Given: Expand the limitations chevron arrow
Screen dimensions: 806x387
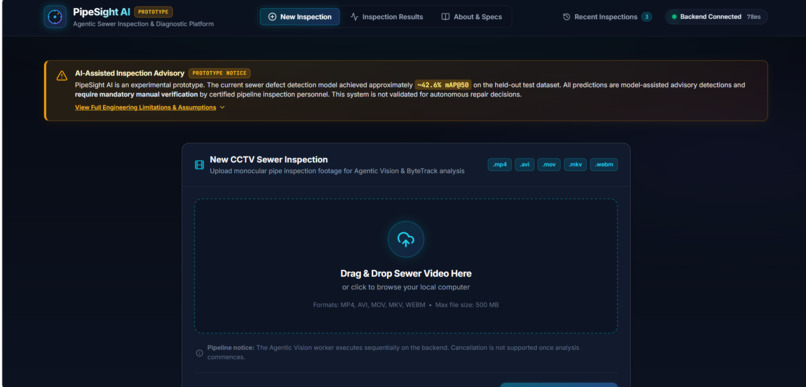Looking at the screenshot, I should point(222,107).
